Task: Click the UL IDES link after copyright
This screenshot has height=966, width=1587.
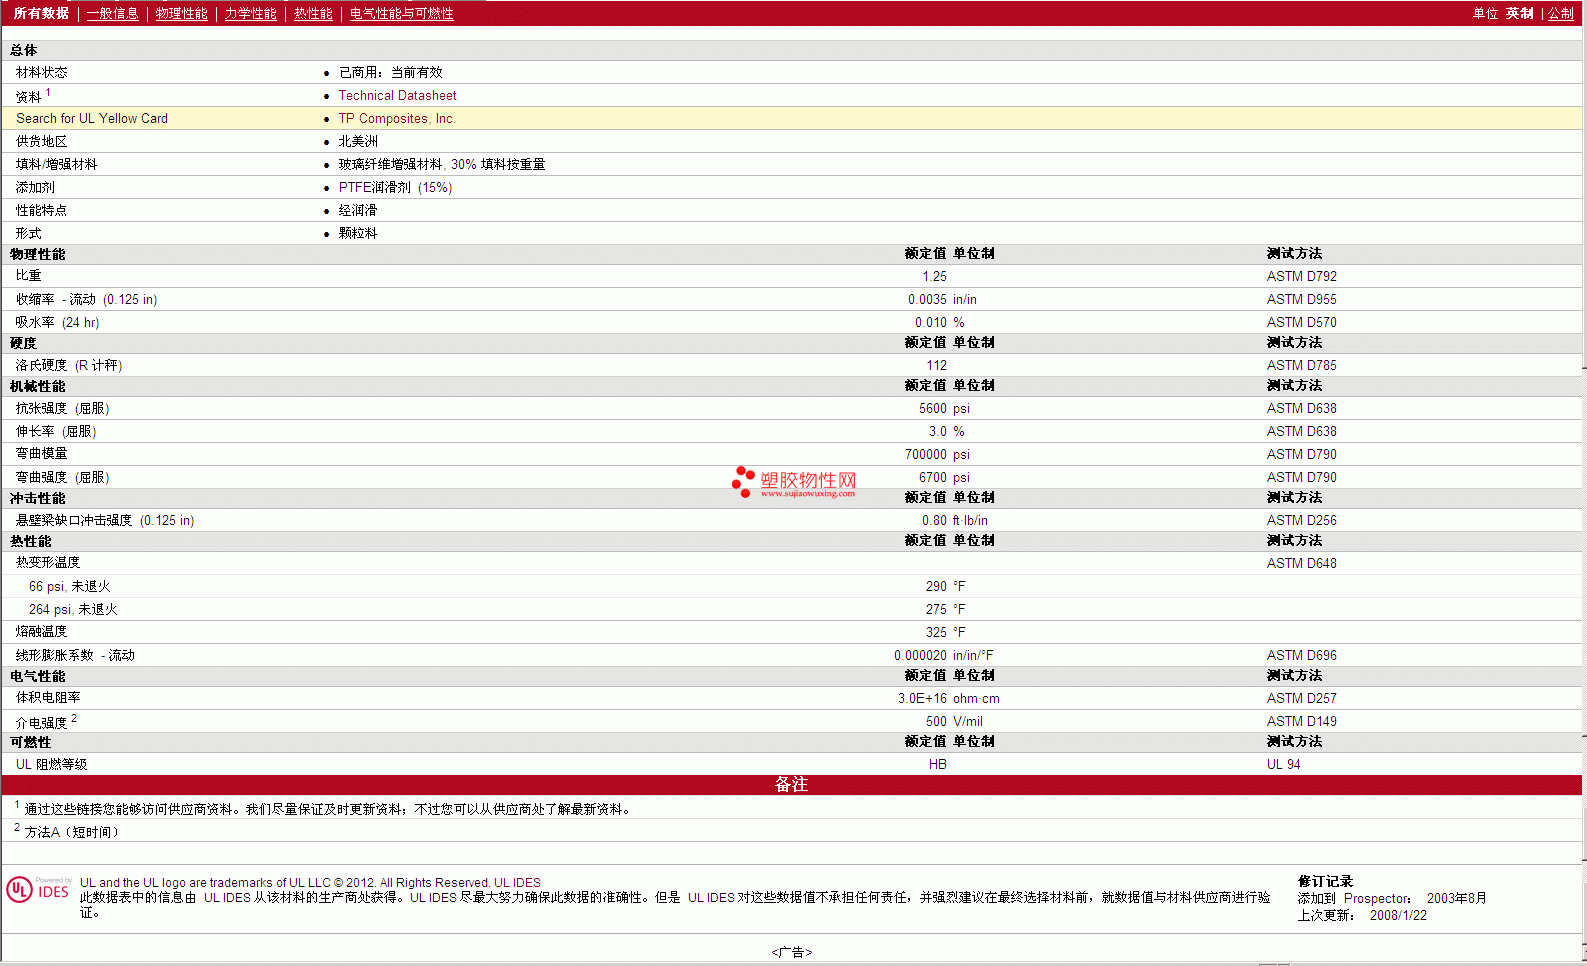Action: pyautogui.click(x=517, y=882)
